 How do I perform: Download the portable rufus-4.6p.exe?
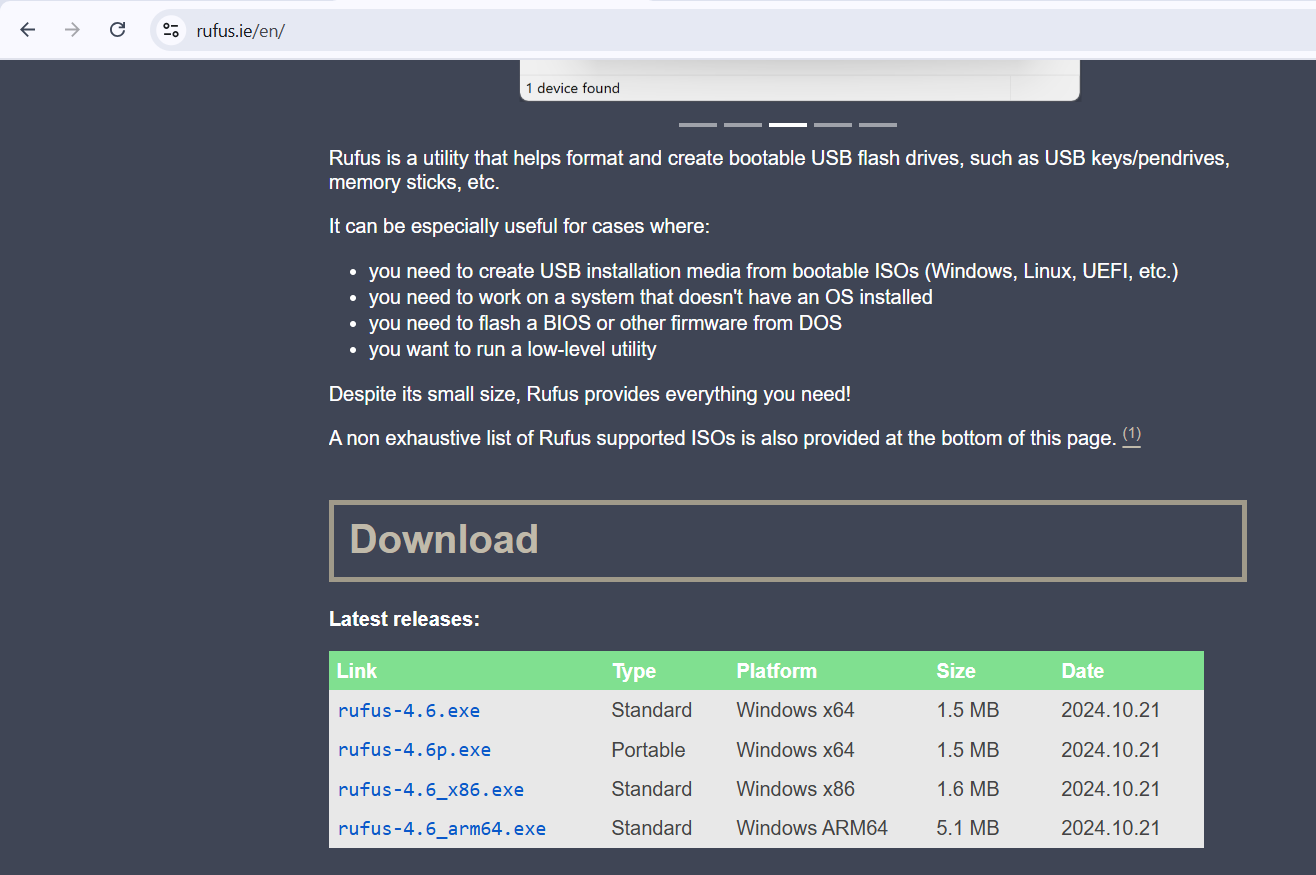[414, 749]
